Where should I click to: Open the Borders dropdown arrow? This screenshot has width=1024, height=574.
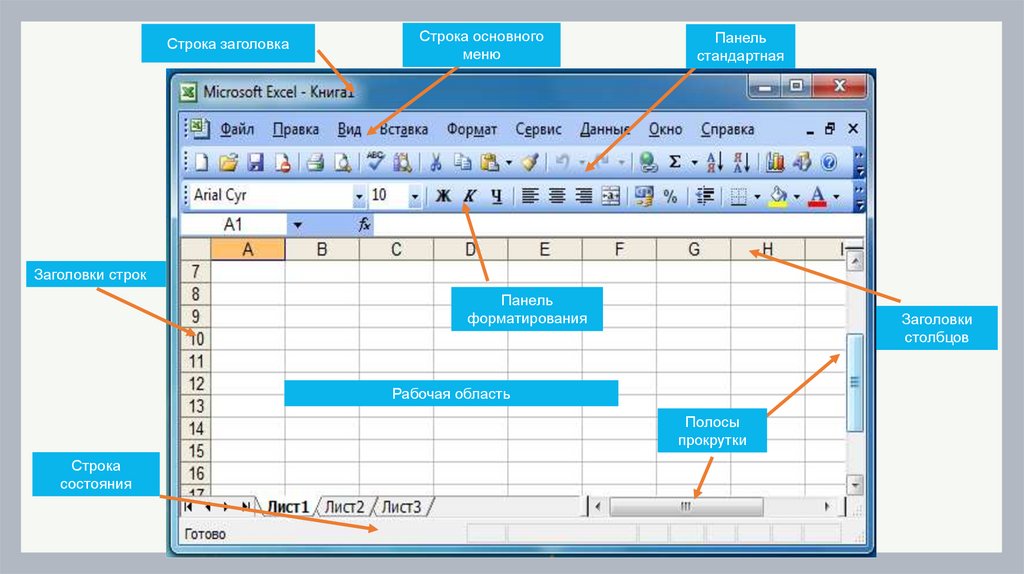(x=757, y=197)
